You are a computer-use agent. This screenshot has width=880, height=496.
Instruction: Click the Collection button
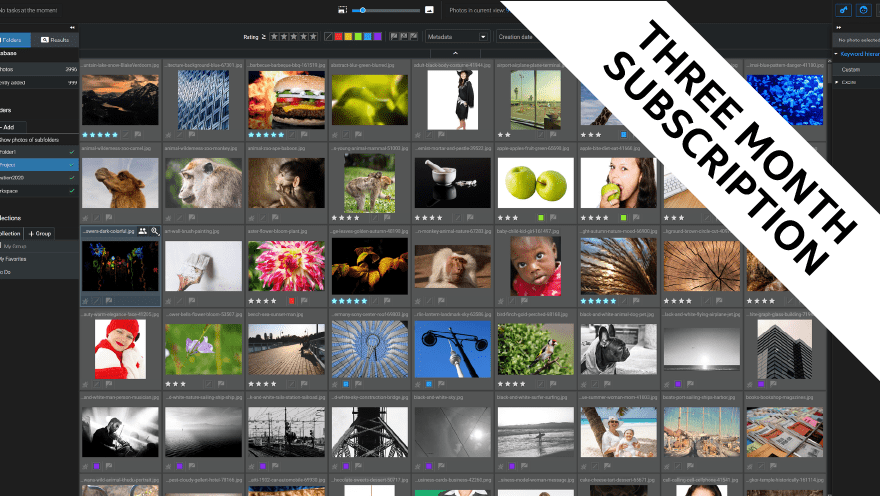pyautogui.click(x=11, y=233)
